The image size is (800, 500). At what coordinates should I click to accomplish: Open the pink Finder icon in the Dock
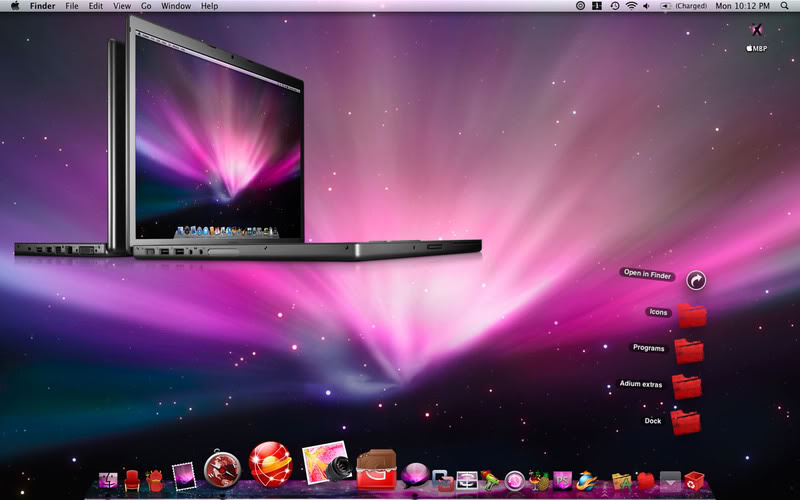tap(108, 481)
